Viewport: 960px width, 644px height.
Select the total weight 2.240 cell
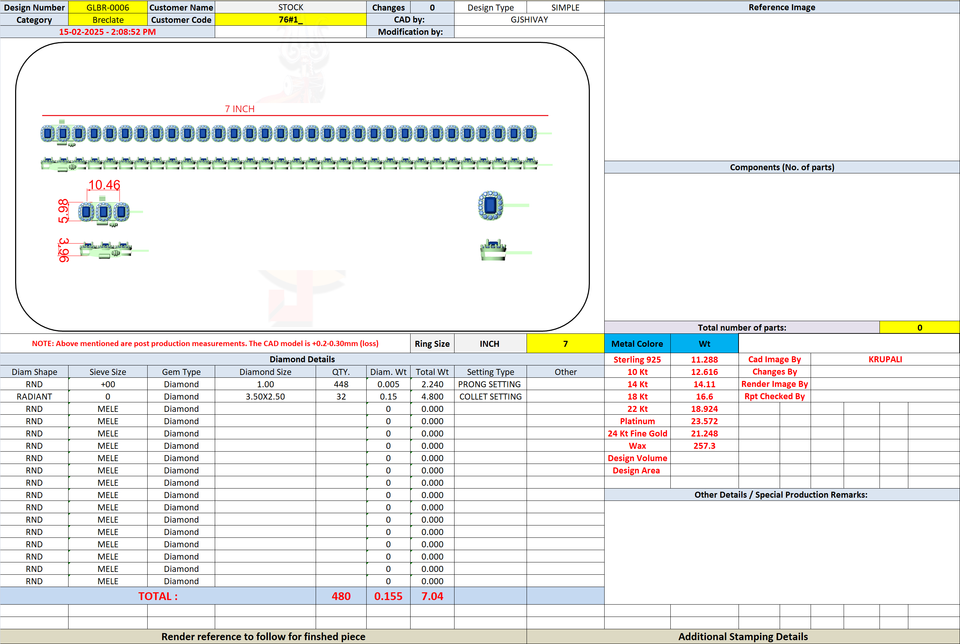tap(432, 384)
